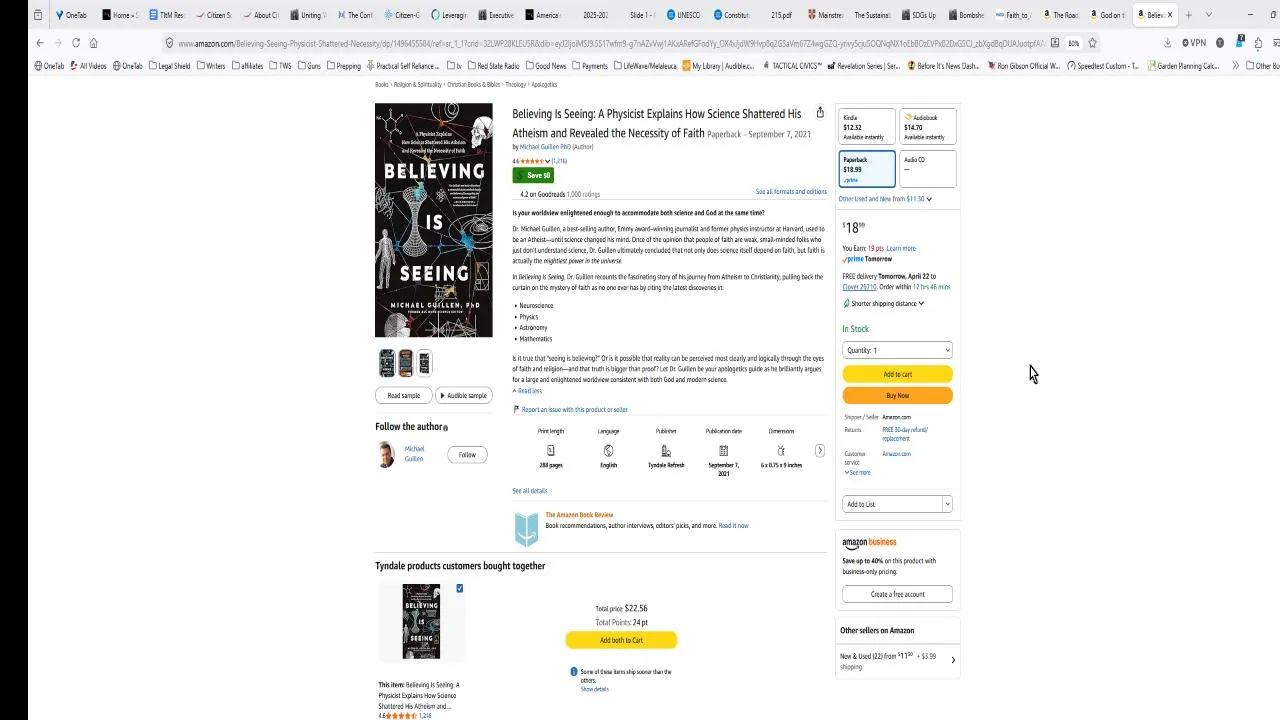The image size is (1280, 720).
Task: Click the next arrow in product details carousel
Action: coord(819,451)
